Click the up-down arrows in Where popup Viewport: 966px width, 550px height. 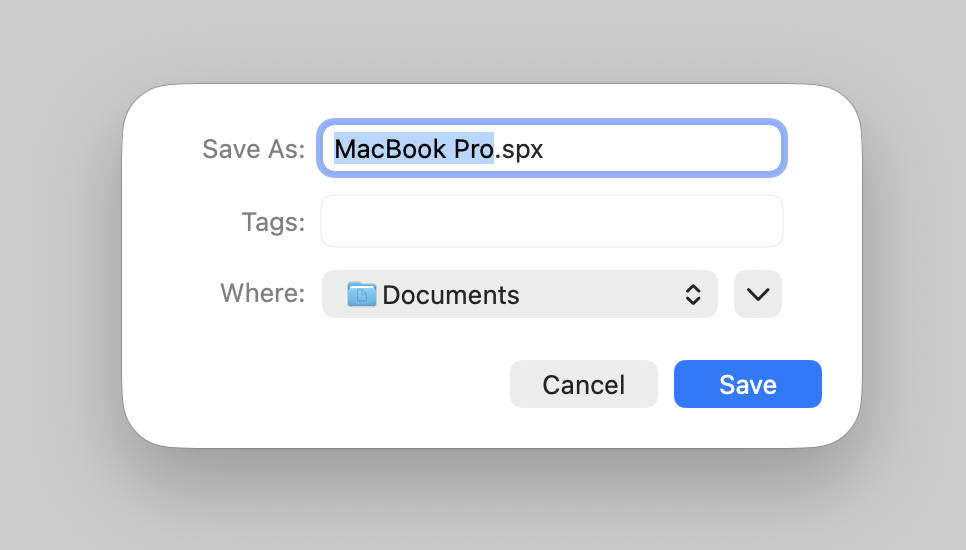tap(693, 294)
